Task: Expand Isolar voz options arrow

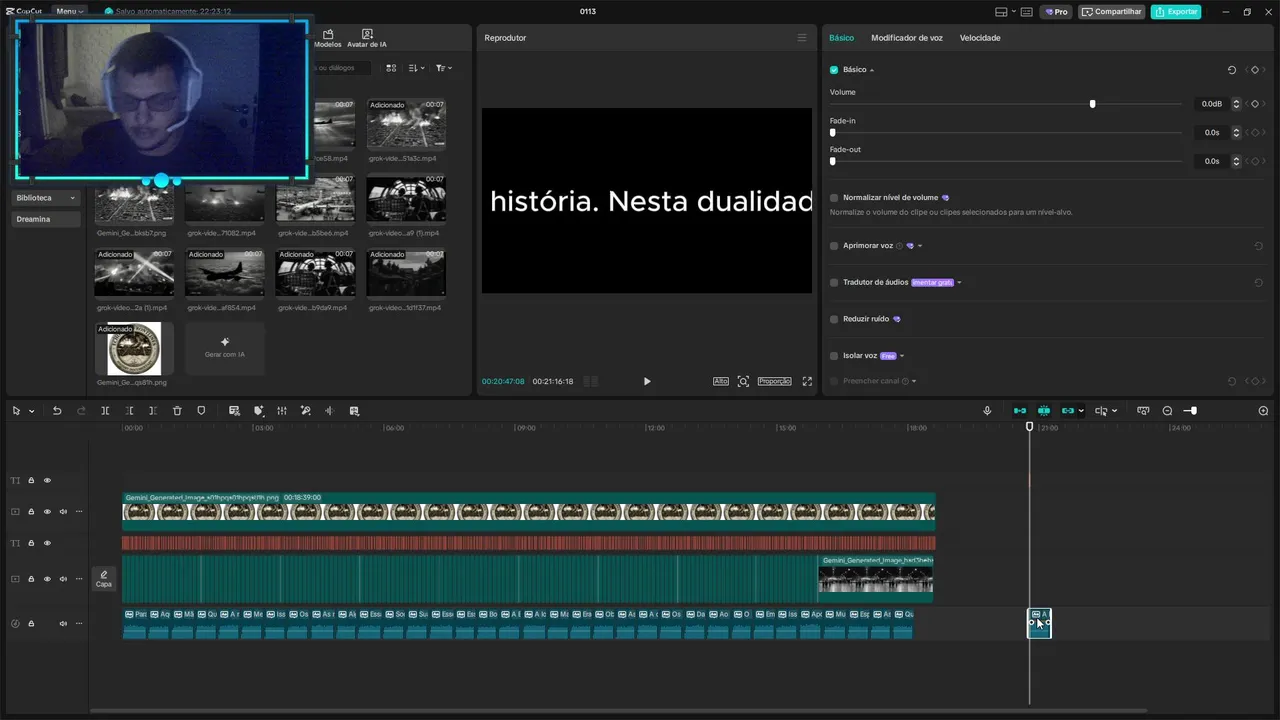Action: [902, 356]
